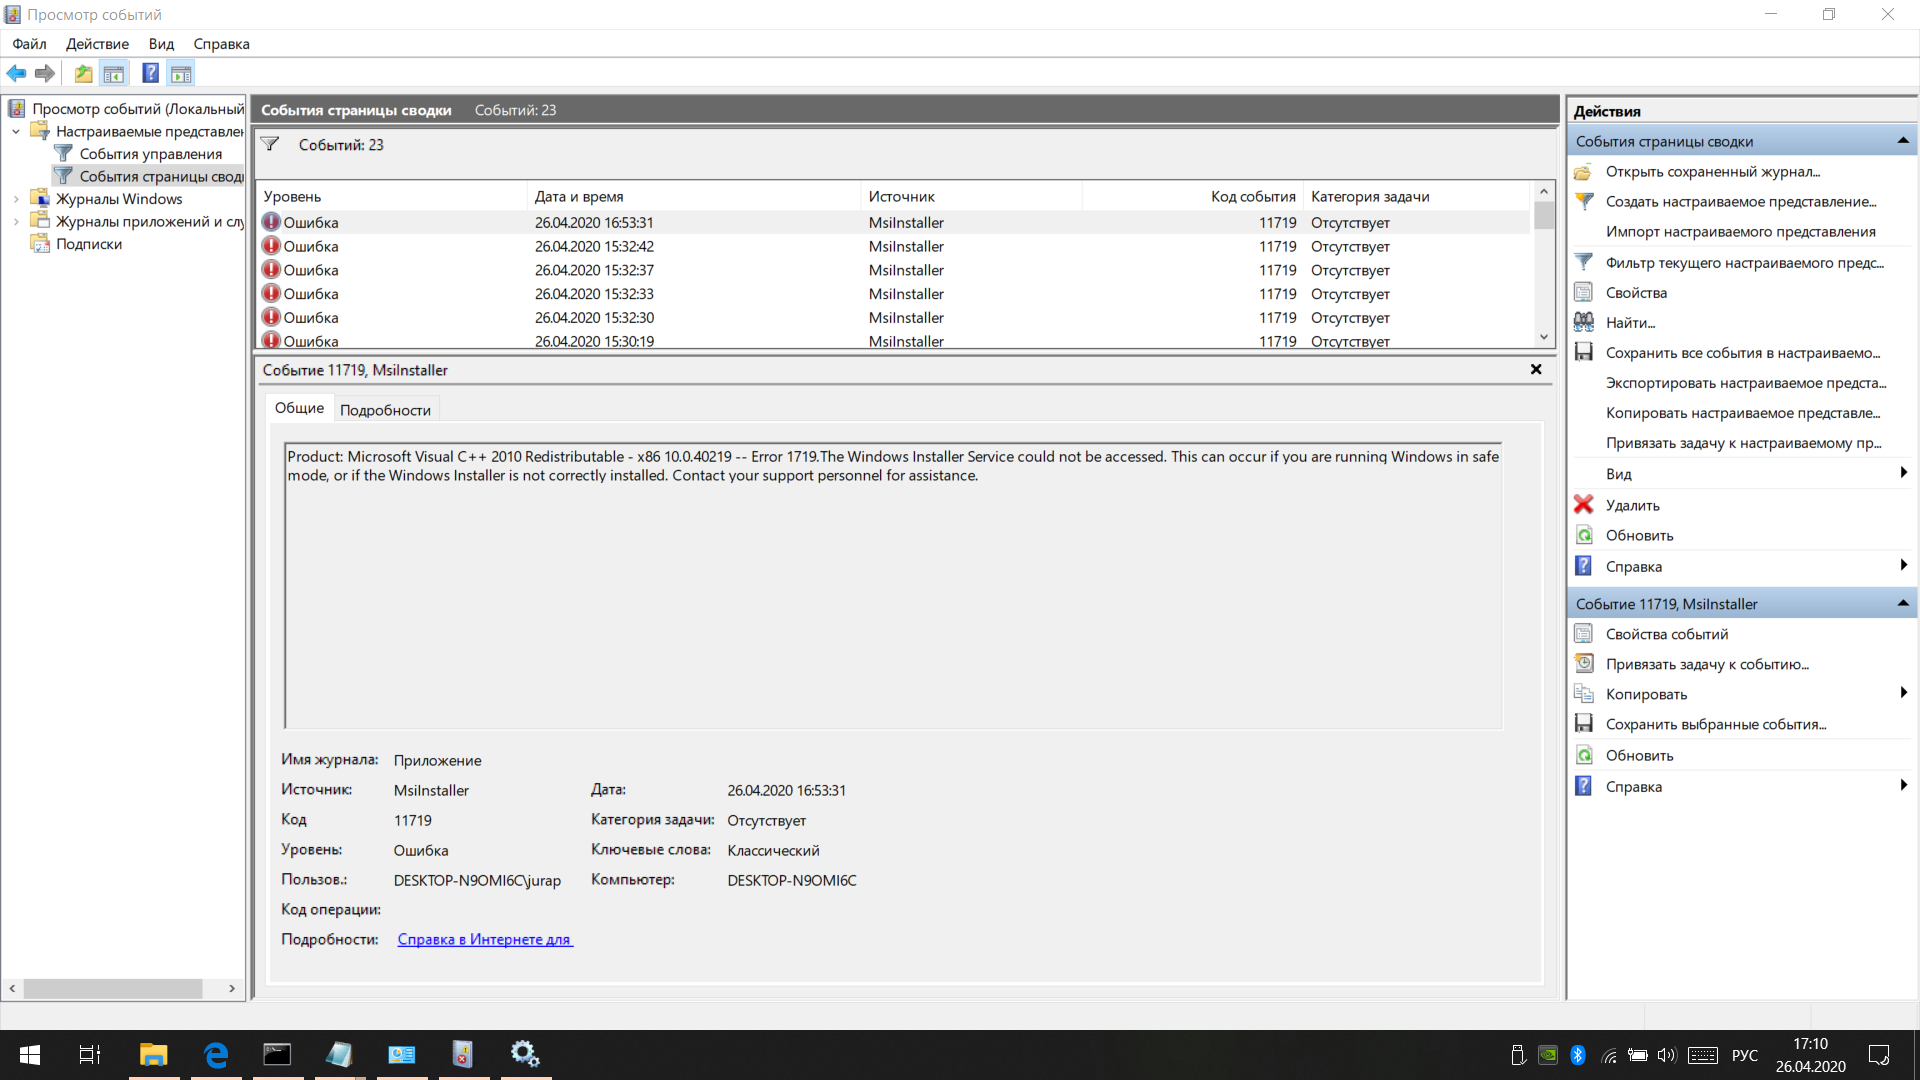Click Экспортировать настраиваемое представление action
Image resolution: width=1920 pixels, height=1080 pixels.
[x=1745, y=383]
